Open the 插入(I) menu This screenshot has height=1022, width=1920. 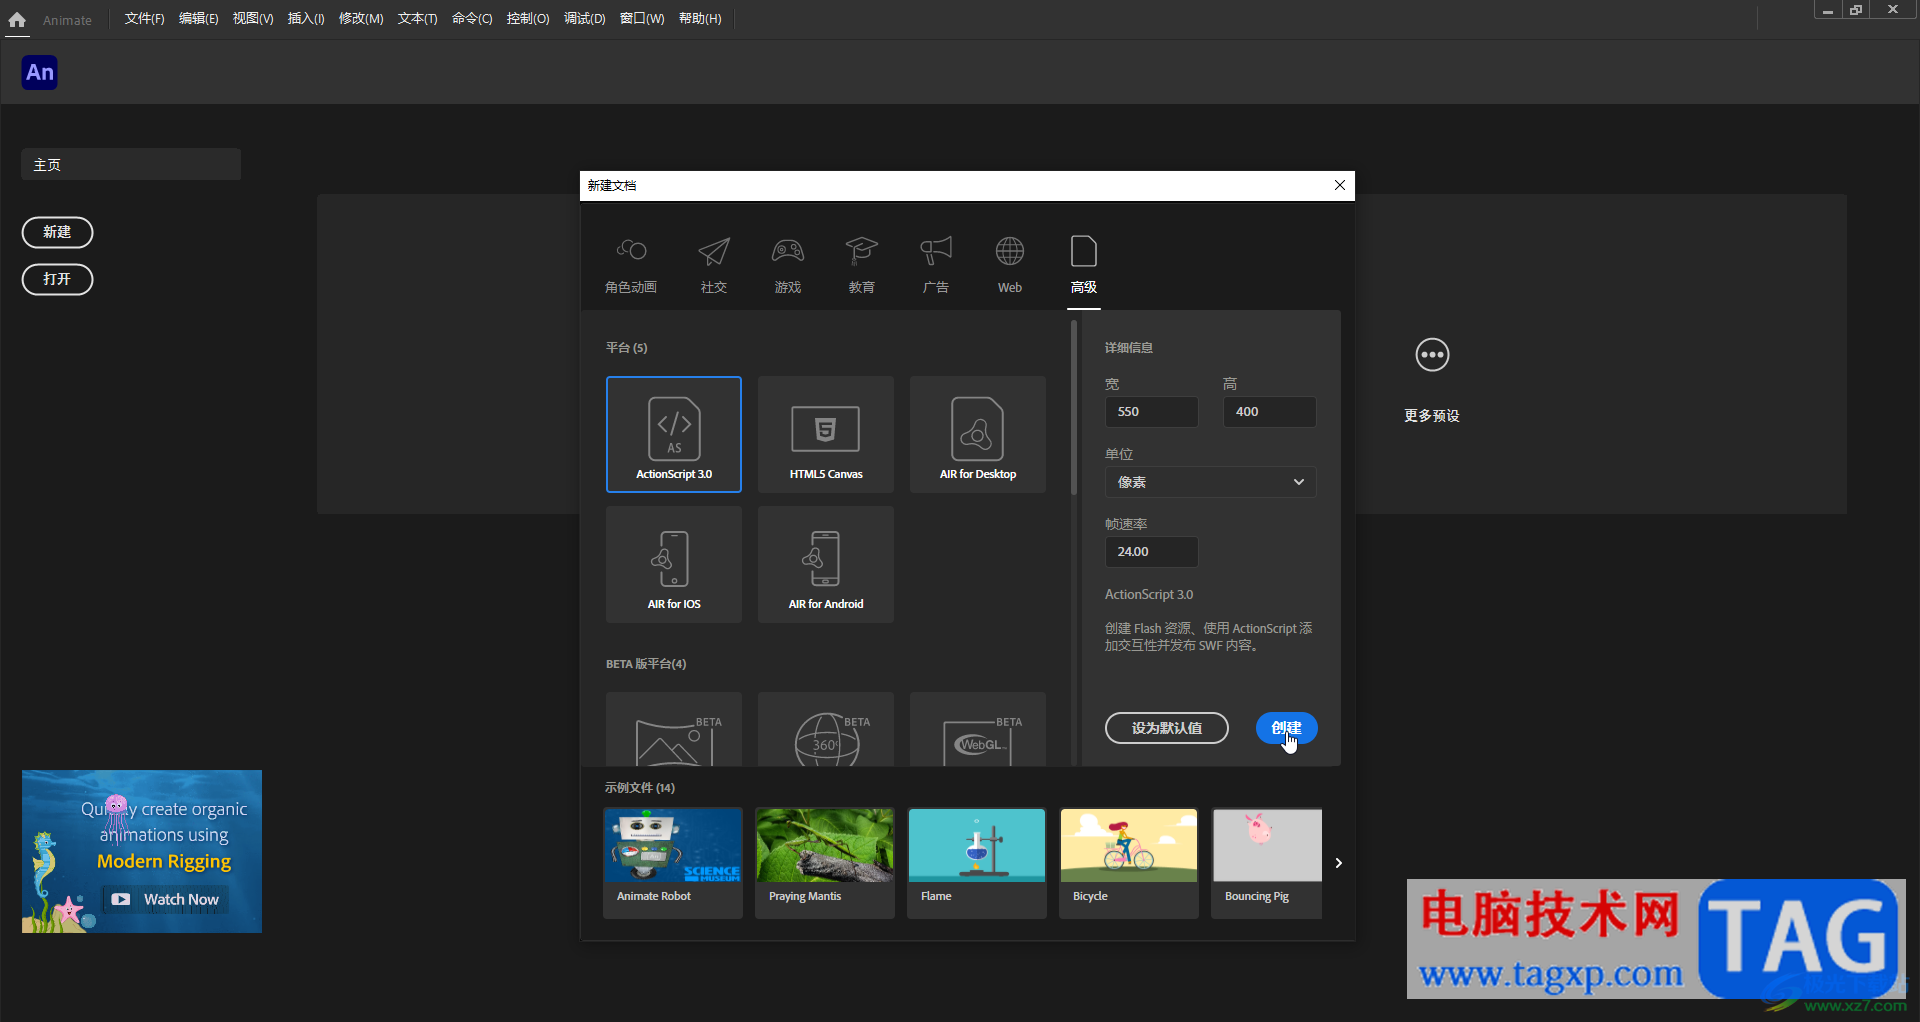click(306, 19)
